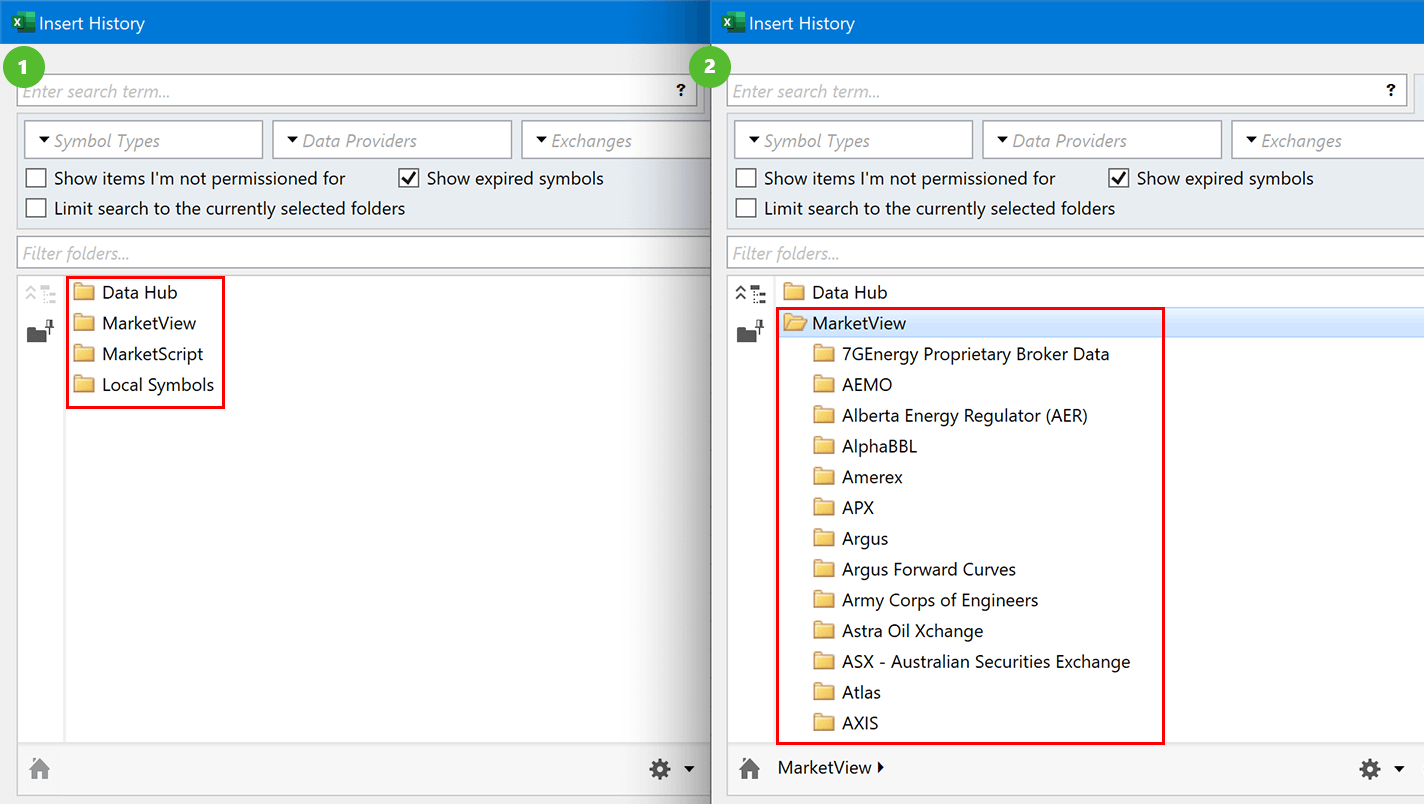Toggle 'Limit search to selected folders' in left window

click(x=36, y=209)
